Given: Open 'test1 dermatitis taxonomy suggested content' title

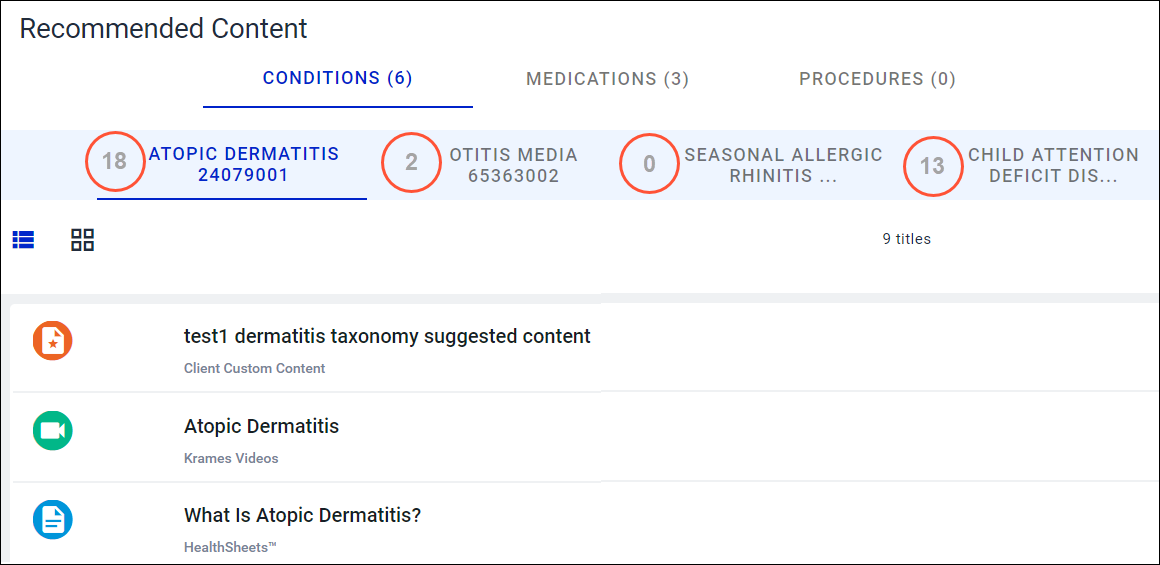Looking at the screenshot, I should tap(387, 336).
